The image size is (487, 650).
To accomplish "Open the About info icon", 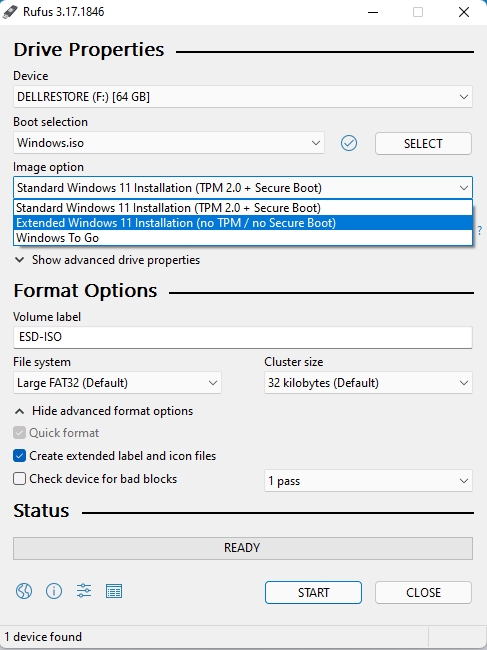I will [54, 591].
